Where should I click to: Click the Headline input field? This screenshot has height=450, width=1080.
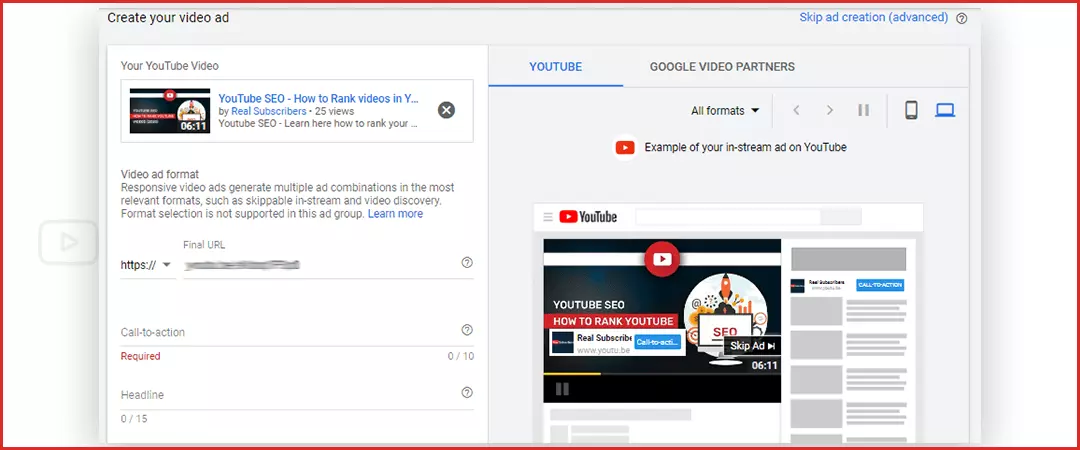(x=297, y=396)
